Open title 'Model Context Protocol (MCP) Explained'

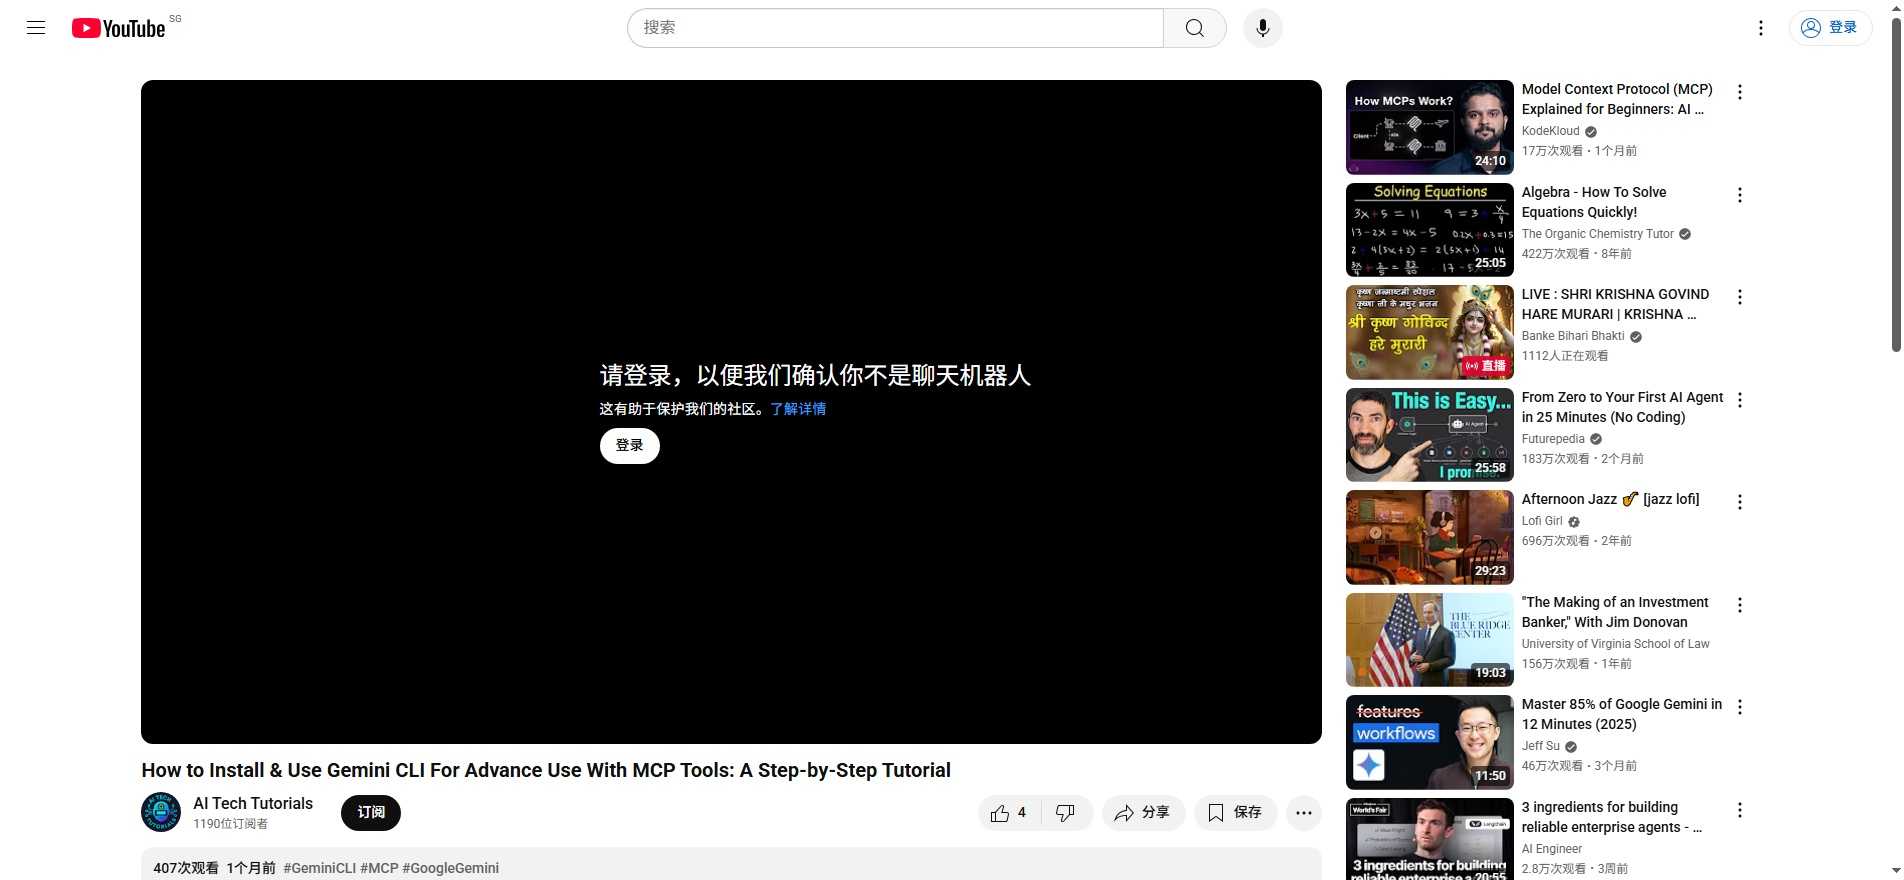tap(1617, 99)
